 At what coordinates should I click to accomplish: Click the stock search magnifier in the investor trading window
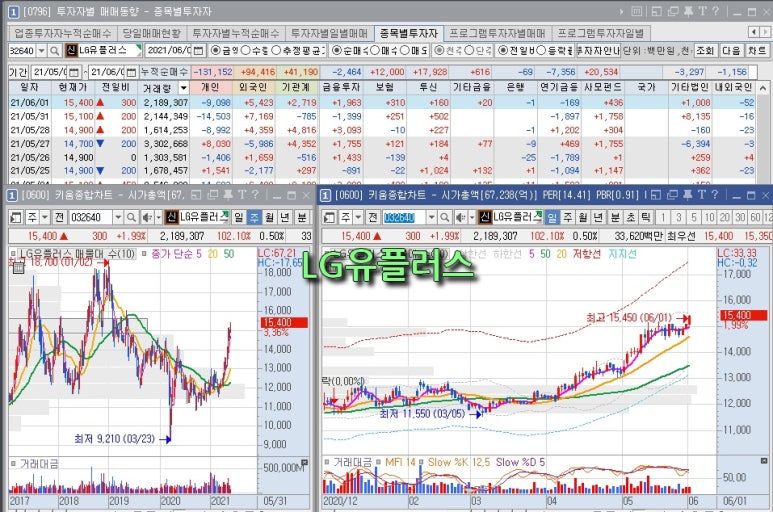pyautogui.click(x=55, y=51)
